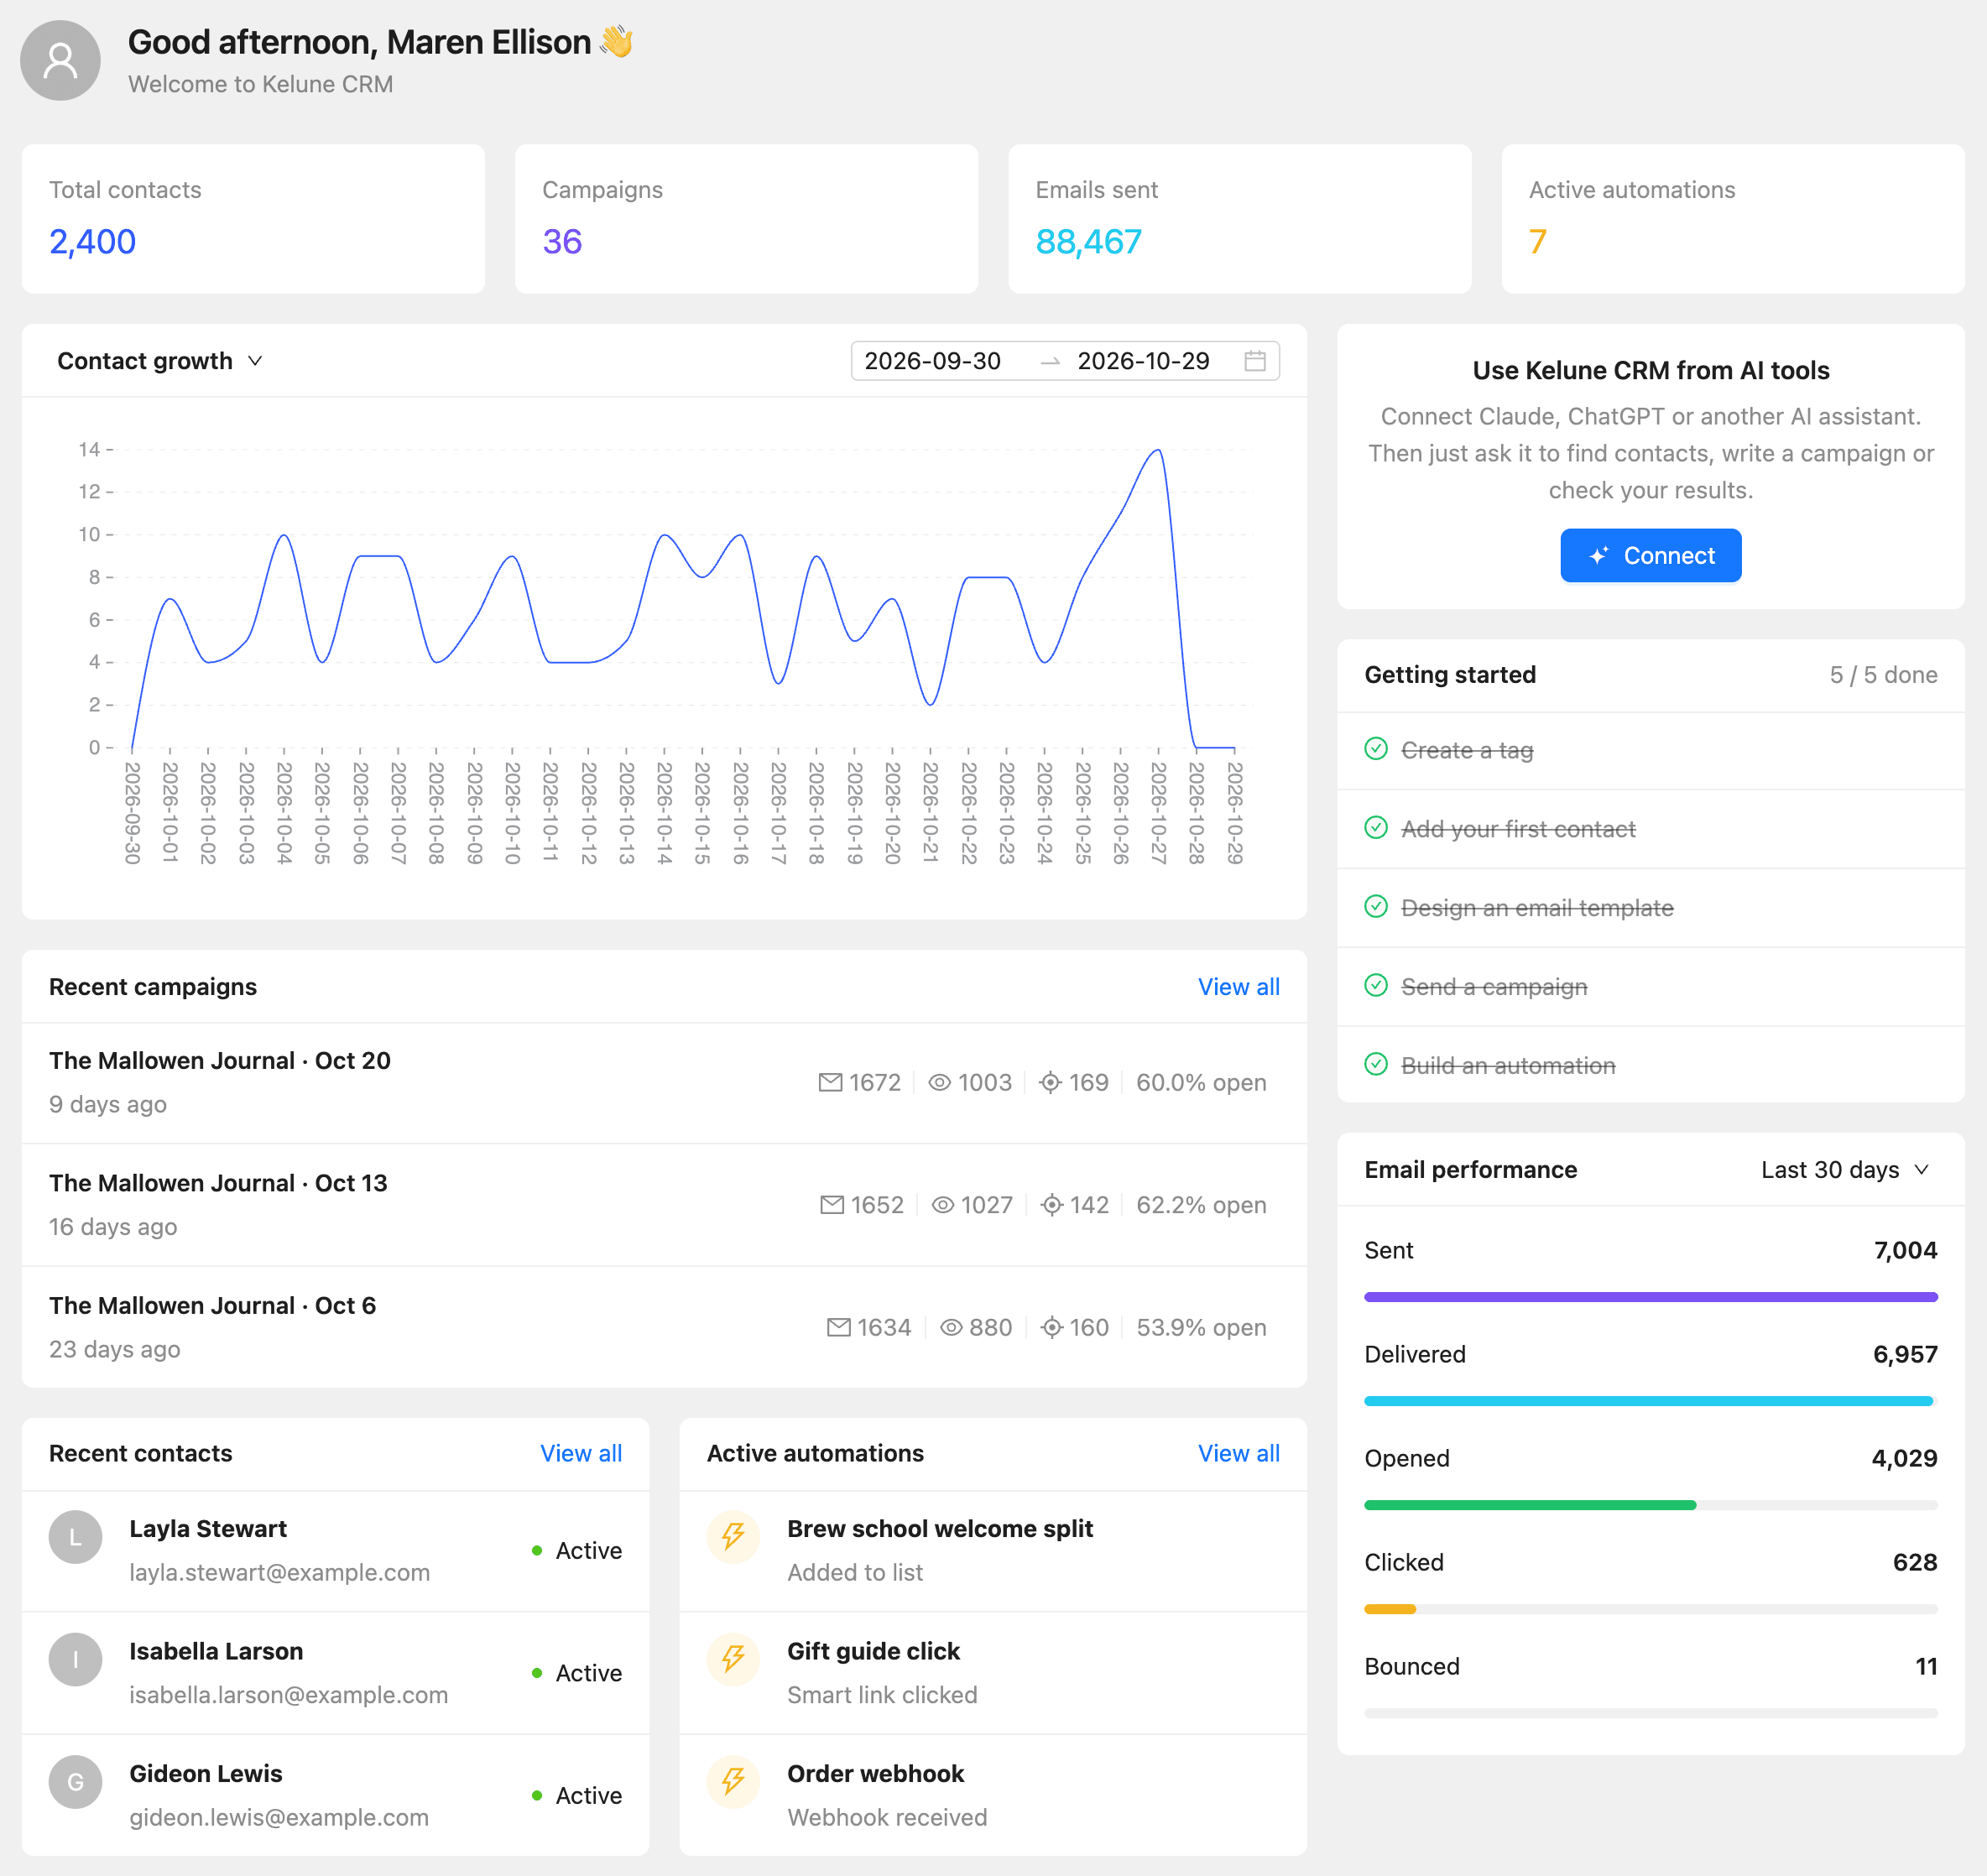
Task: Click Layla Stewart's L avatar
Action: pos(75,1537)
